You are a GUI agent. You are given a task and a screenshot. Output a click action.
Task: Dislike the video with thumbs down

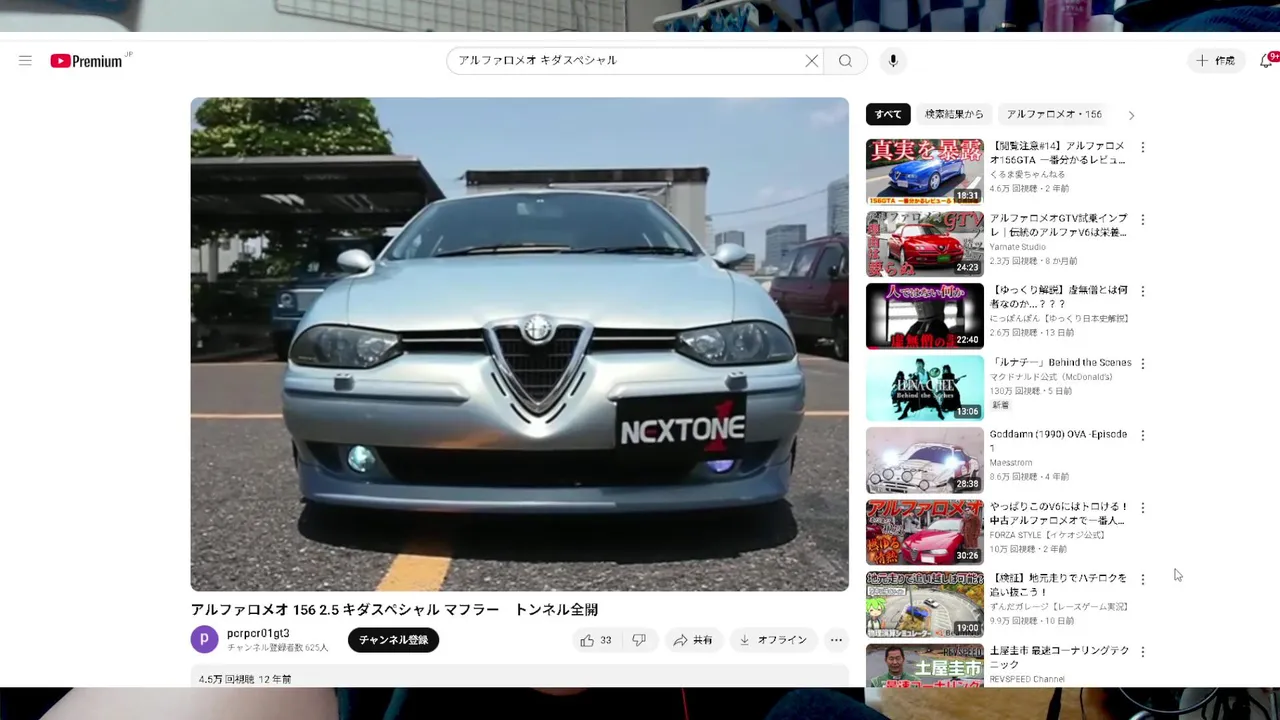[x=640, y=640]
